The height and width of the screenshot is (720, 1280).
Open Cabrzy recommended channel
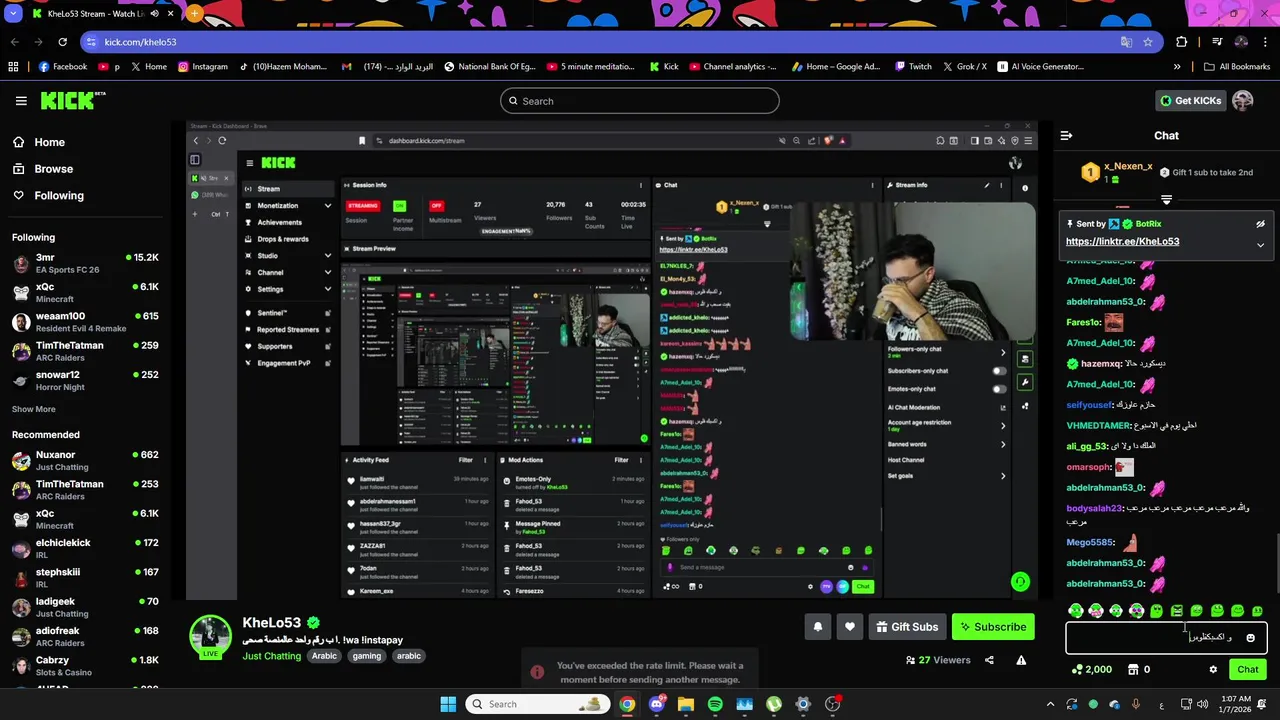(x=85, y=666)
